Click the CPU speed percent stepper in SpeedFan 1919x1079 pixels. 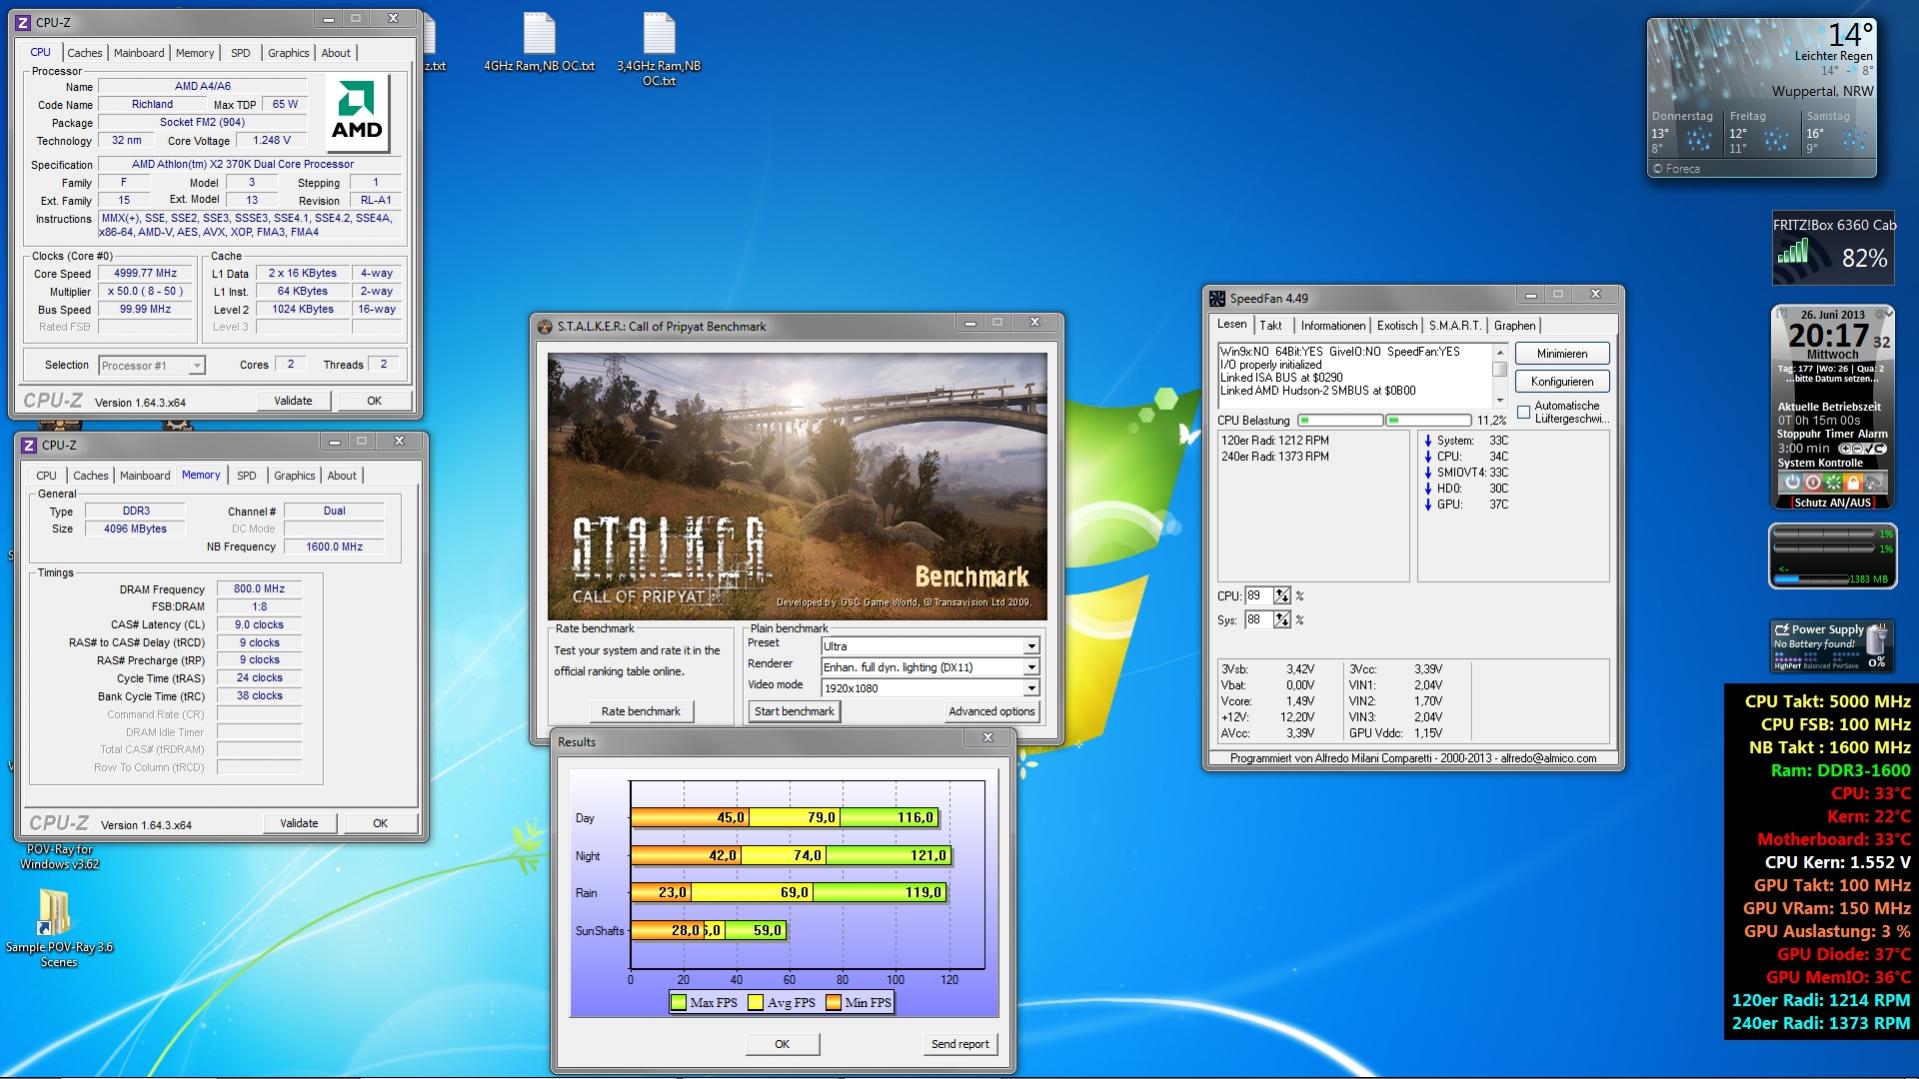tap(1282, 596)
